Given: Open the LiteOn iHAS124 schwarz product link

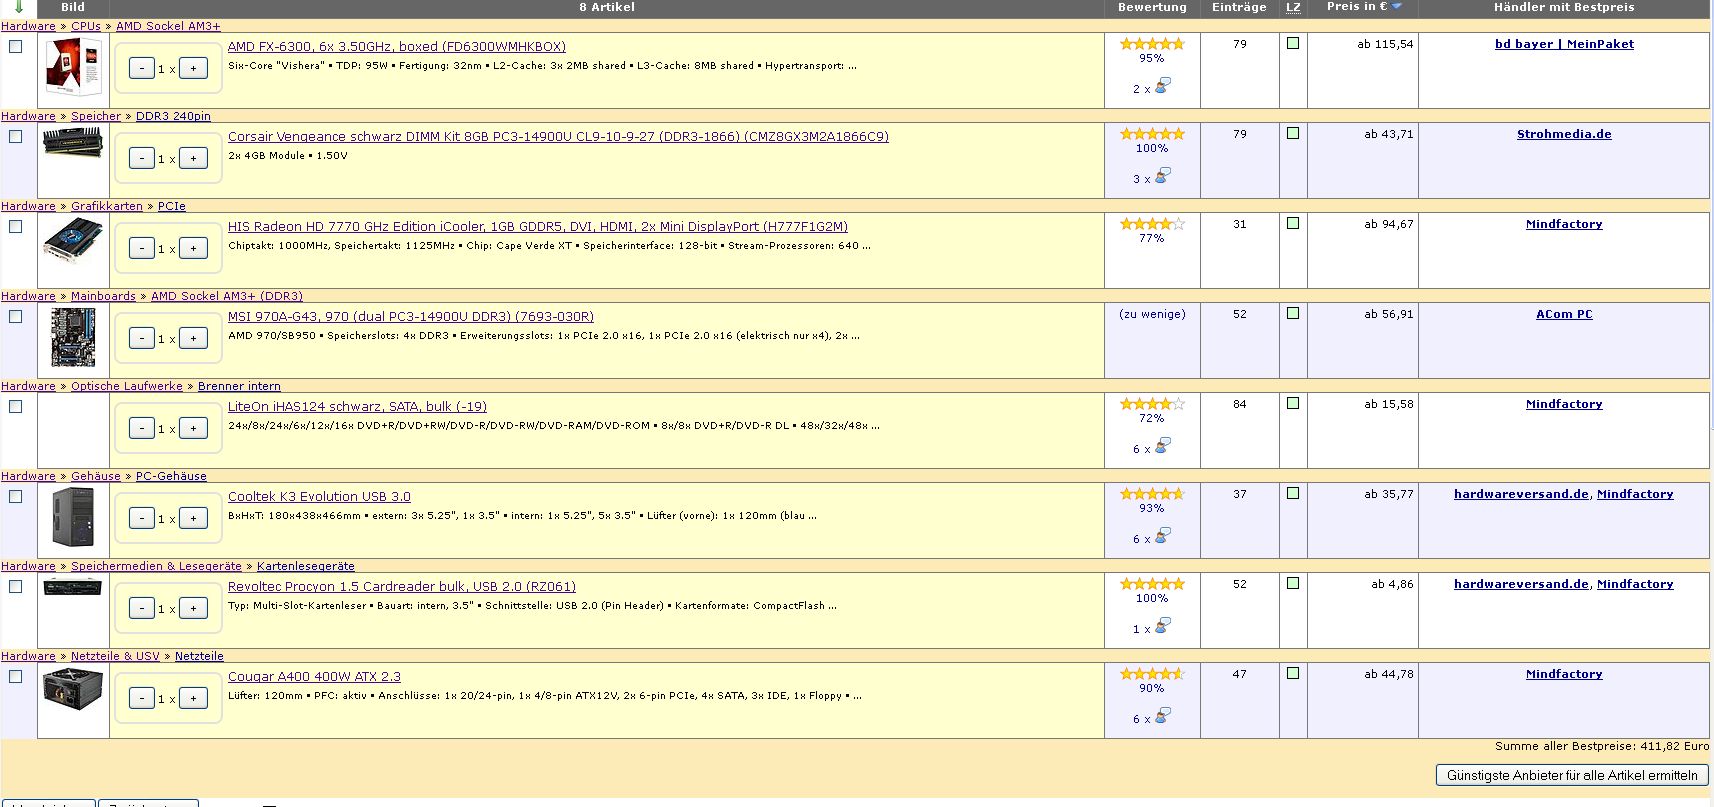Looking at the screenshot, I should [357, 407].
